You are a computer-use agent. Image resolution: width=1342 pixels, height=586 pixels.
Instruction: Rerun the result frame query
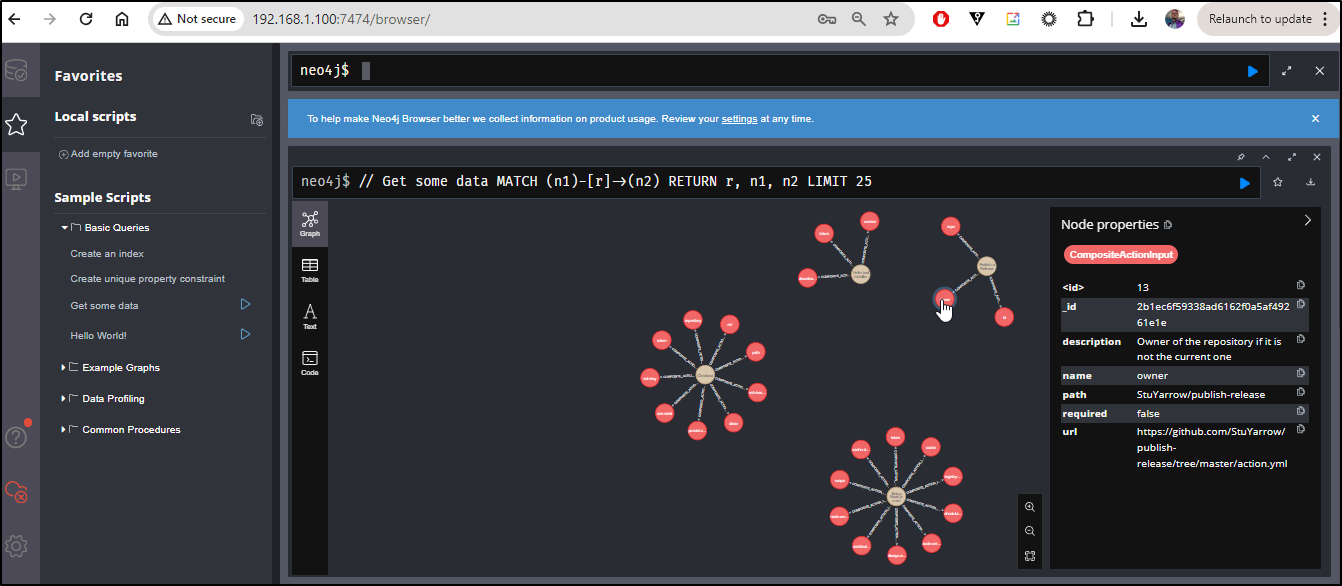(x=1245, y=183)
